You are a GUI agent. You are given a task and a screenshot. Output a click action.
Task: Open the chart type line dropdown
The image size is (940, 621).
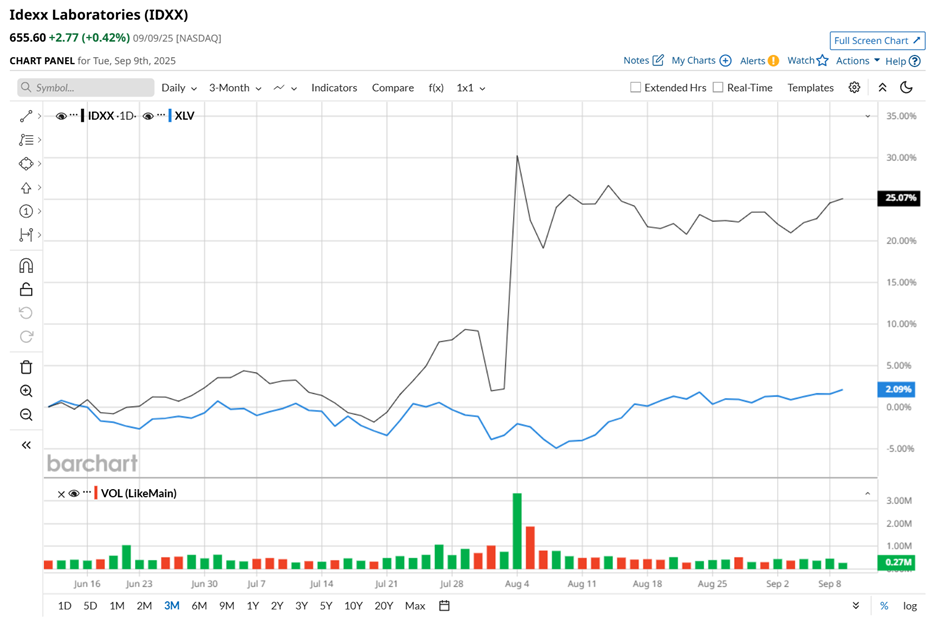point(285,88)
